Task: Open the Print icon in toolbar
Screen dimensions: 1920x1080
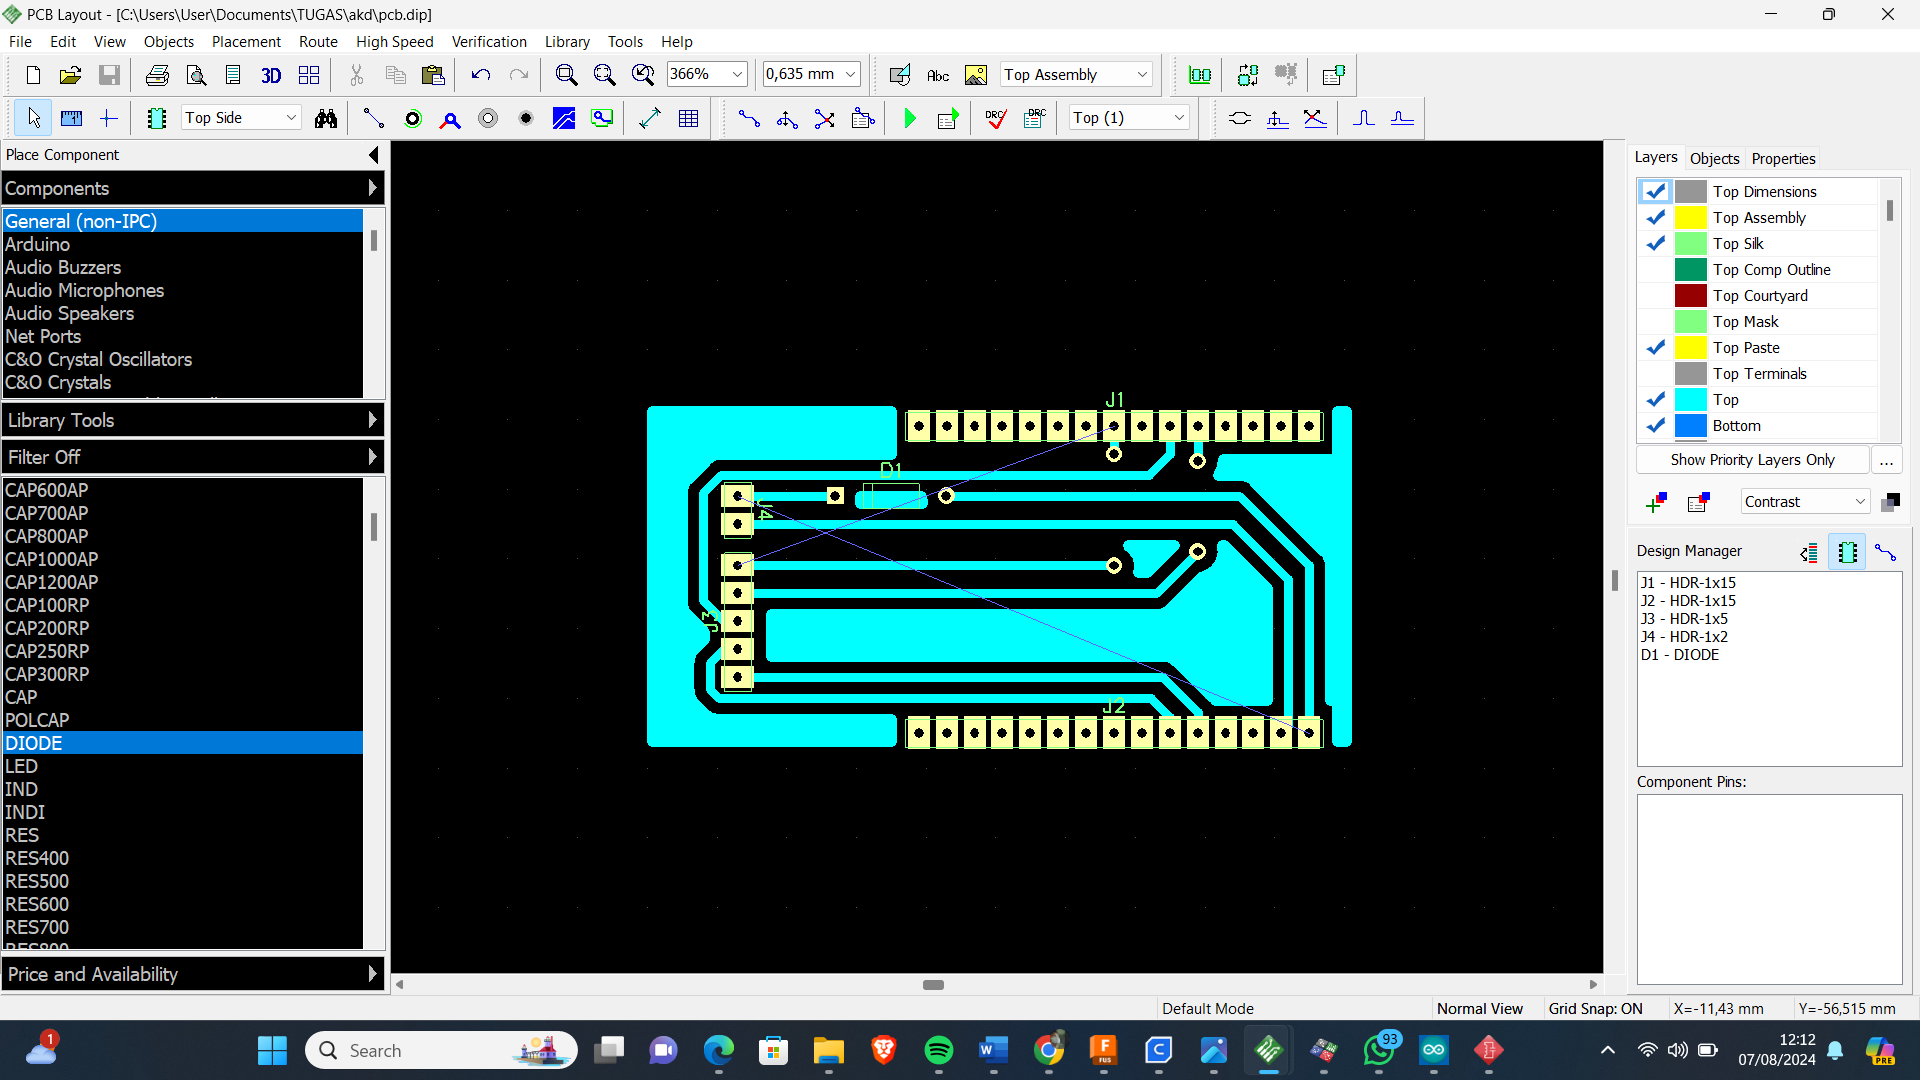Action: pos(157,75)
